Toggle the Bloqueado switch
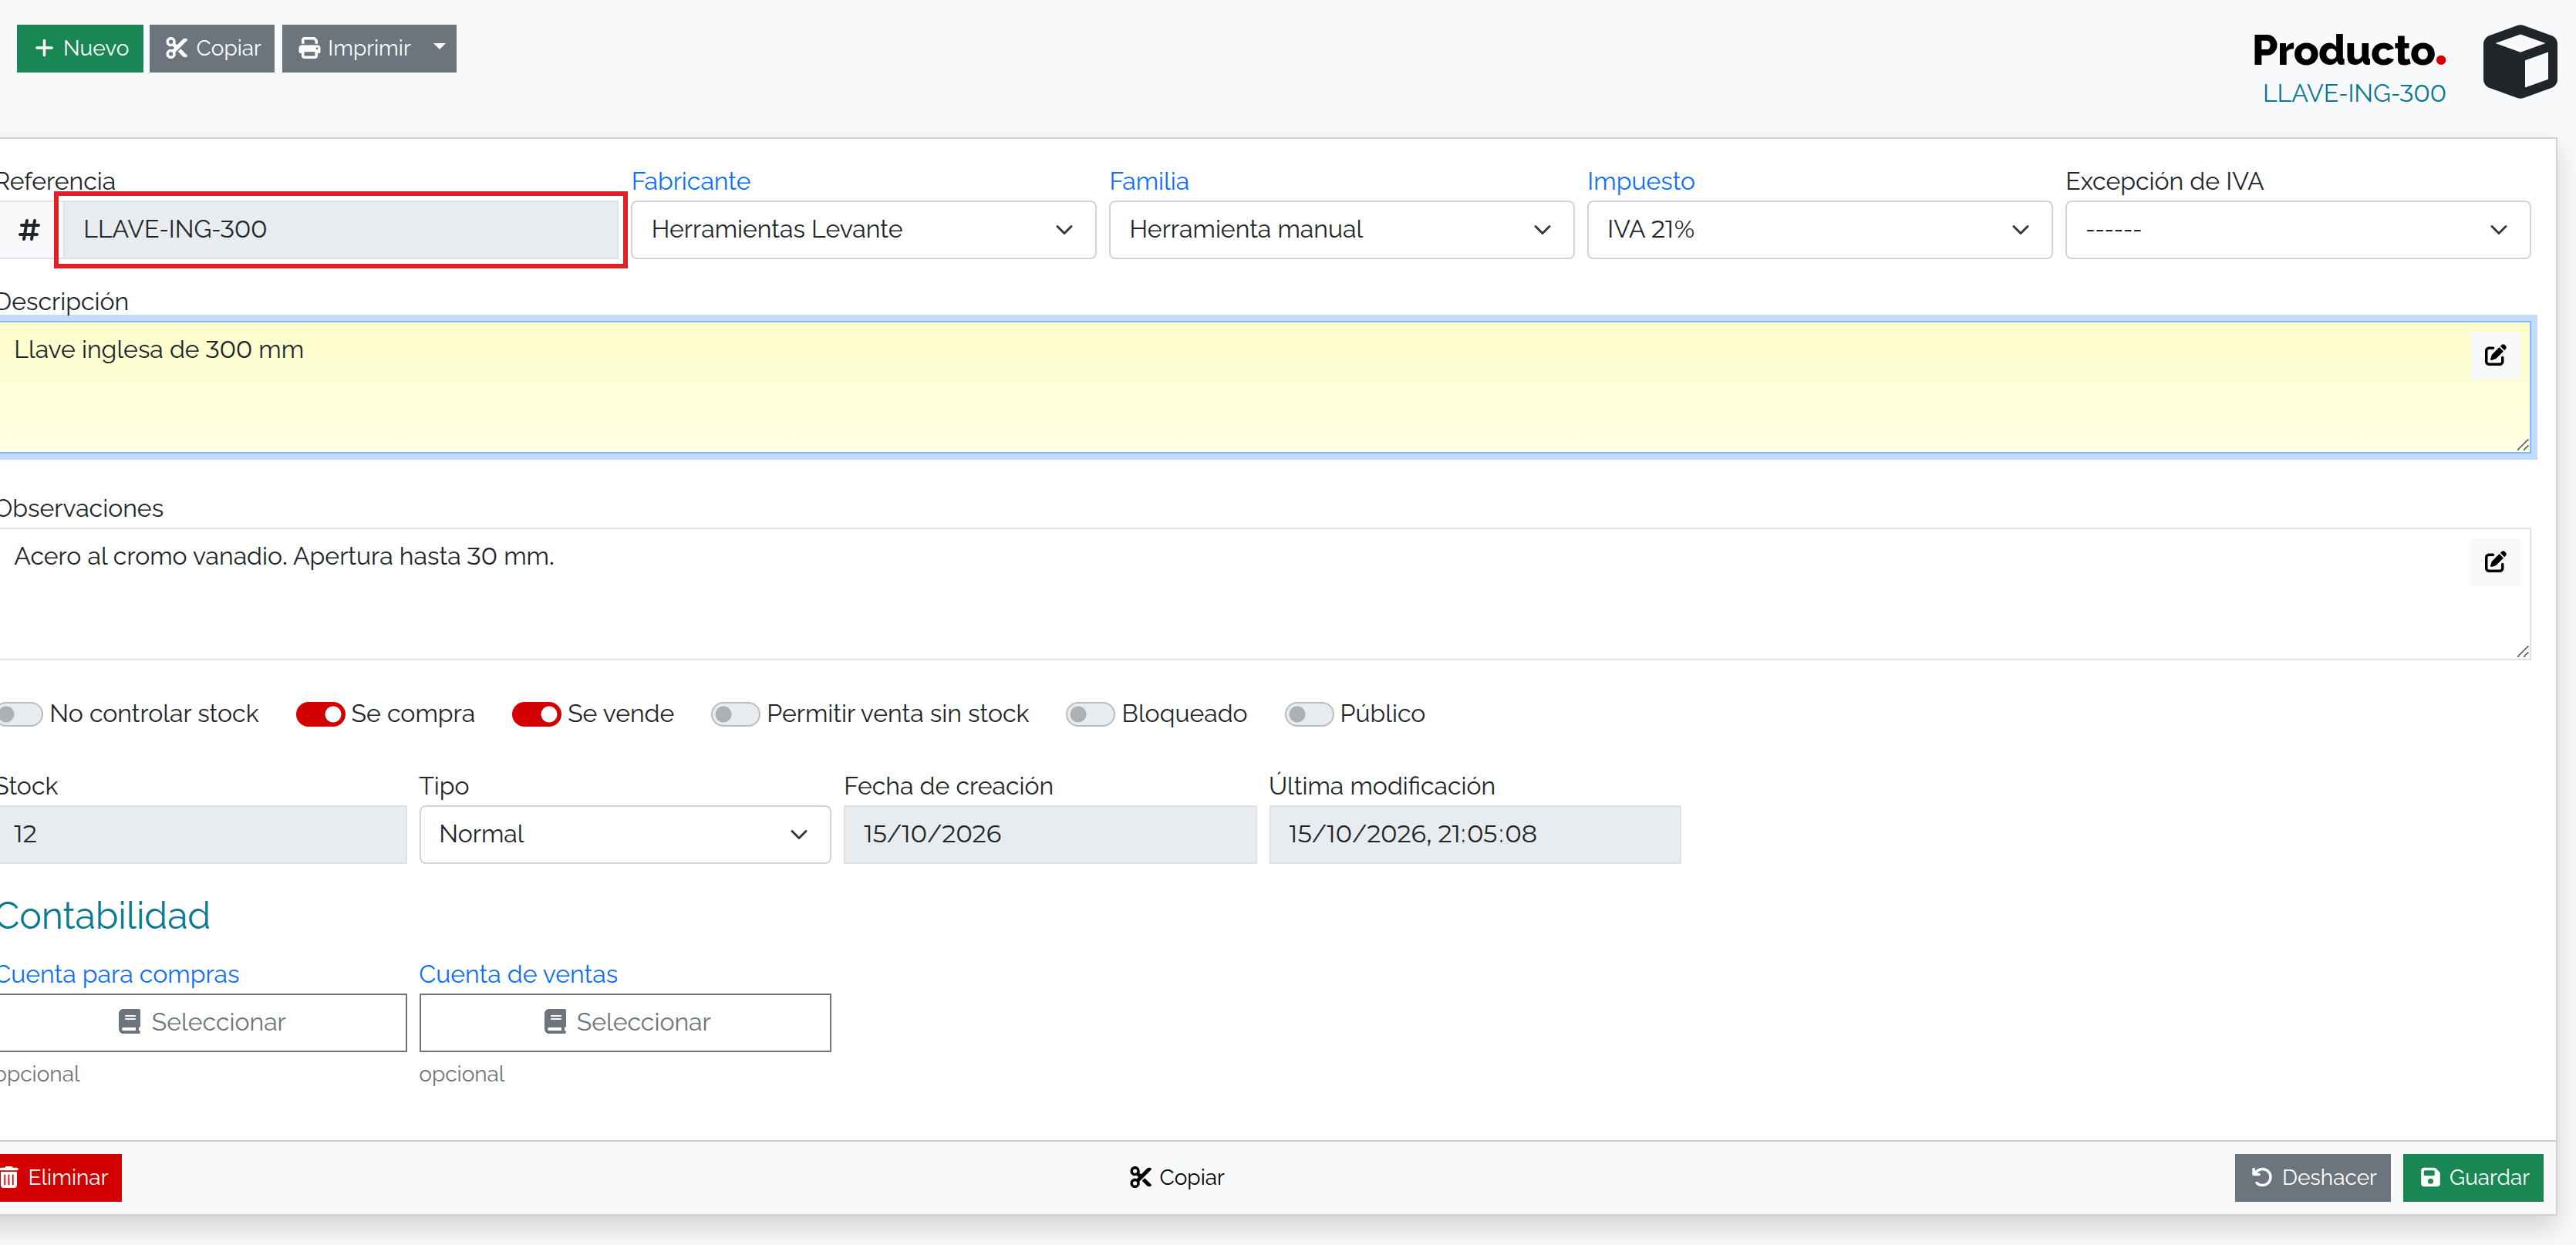 pyautogui.click(x=1090, y=714)
